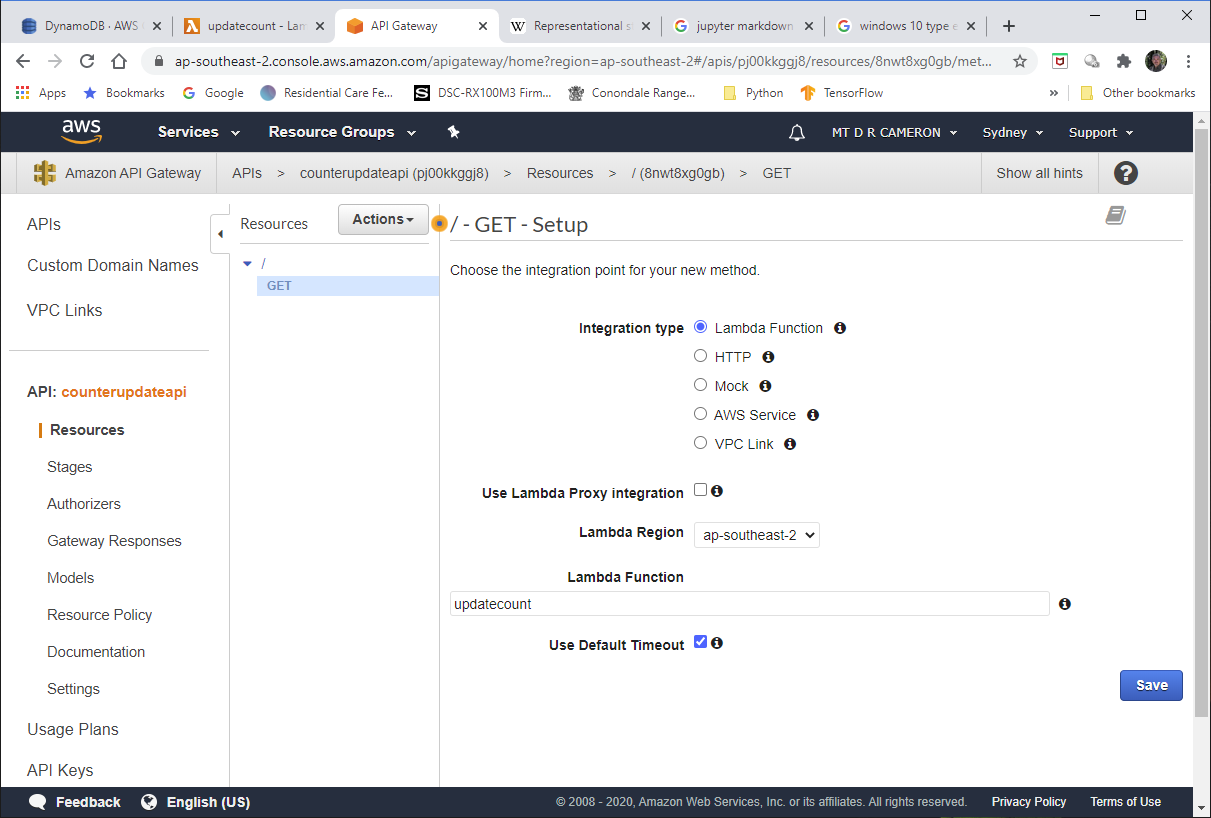Open the Chrome extensions puzzle icon

point(1124,61)
